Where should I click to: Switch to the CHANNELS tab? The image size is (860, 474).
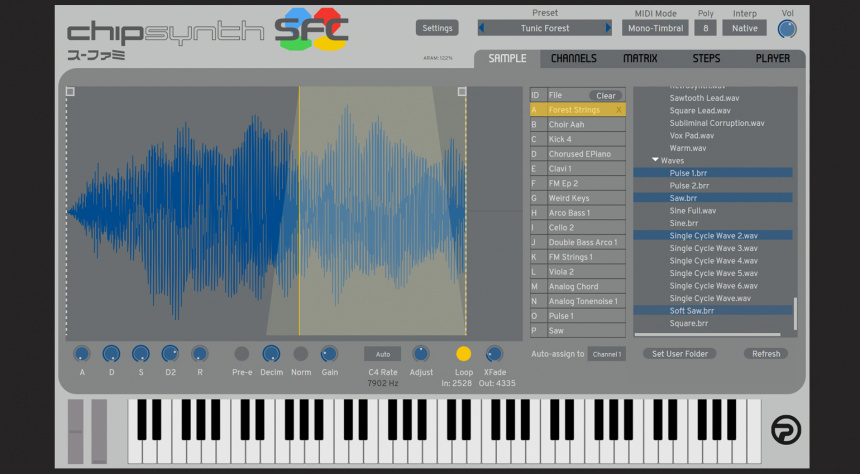tap(573, 59)
